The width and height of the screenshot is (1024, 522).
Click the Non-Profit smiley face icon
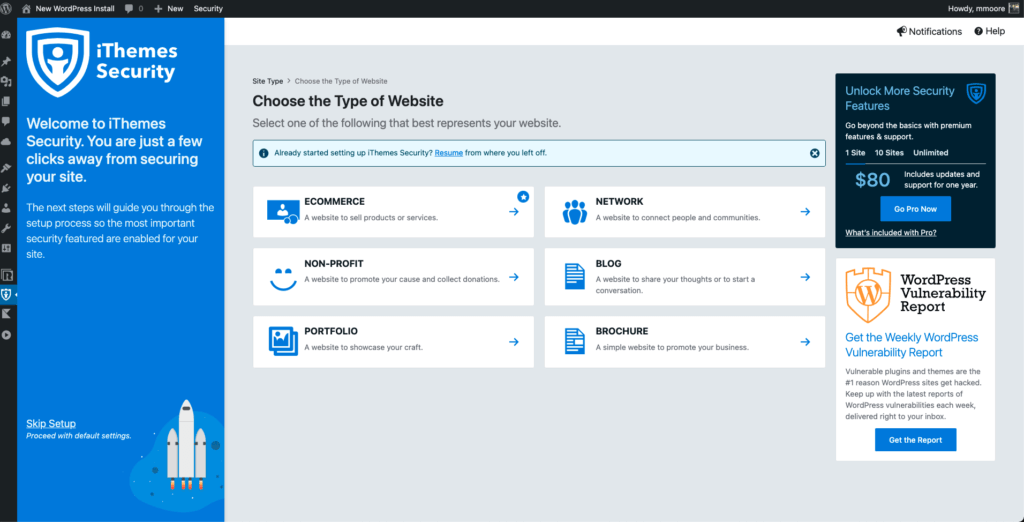[283, 278]
